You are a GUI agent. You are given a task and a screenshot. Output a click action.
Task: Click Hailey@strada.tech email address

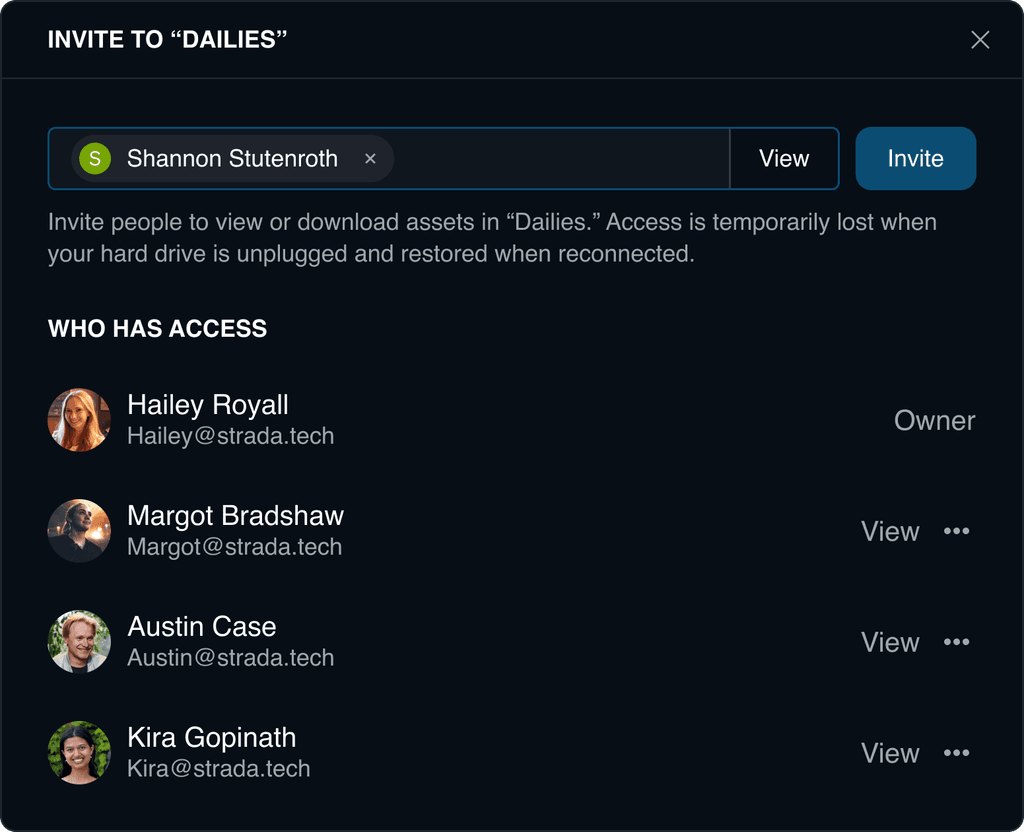click(231, 436)
